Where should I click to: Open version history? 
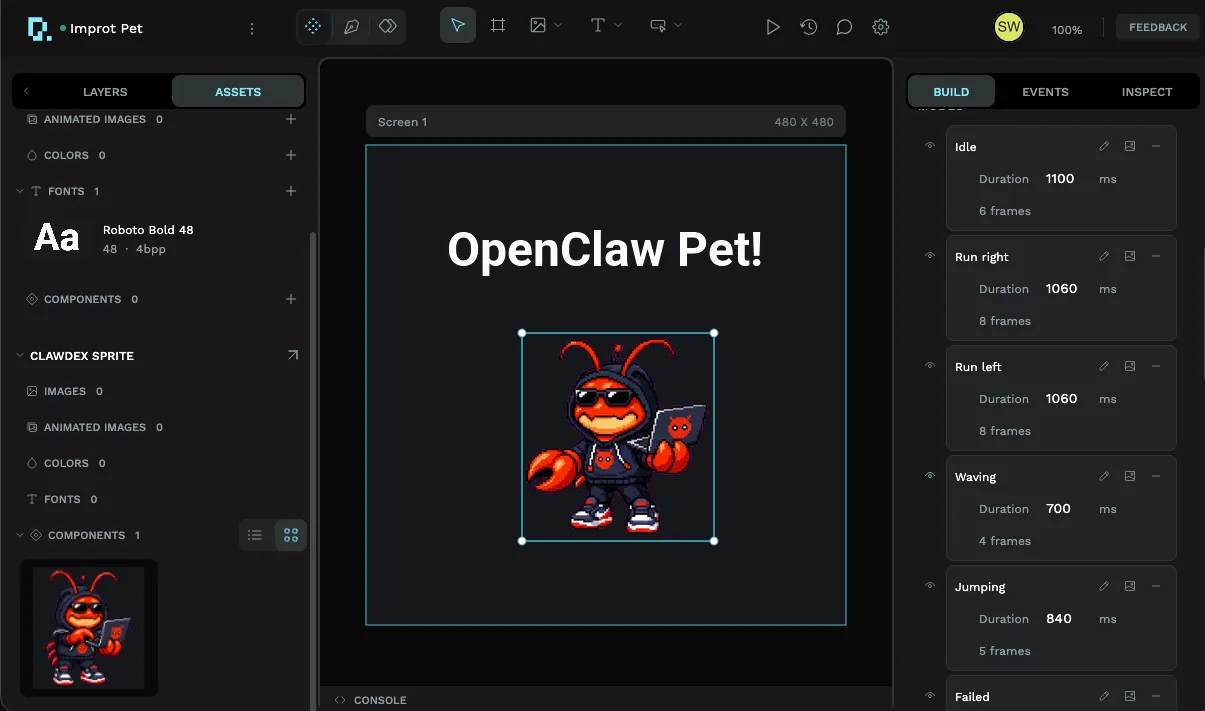click(x=809, y=27)
